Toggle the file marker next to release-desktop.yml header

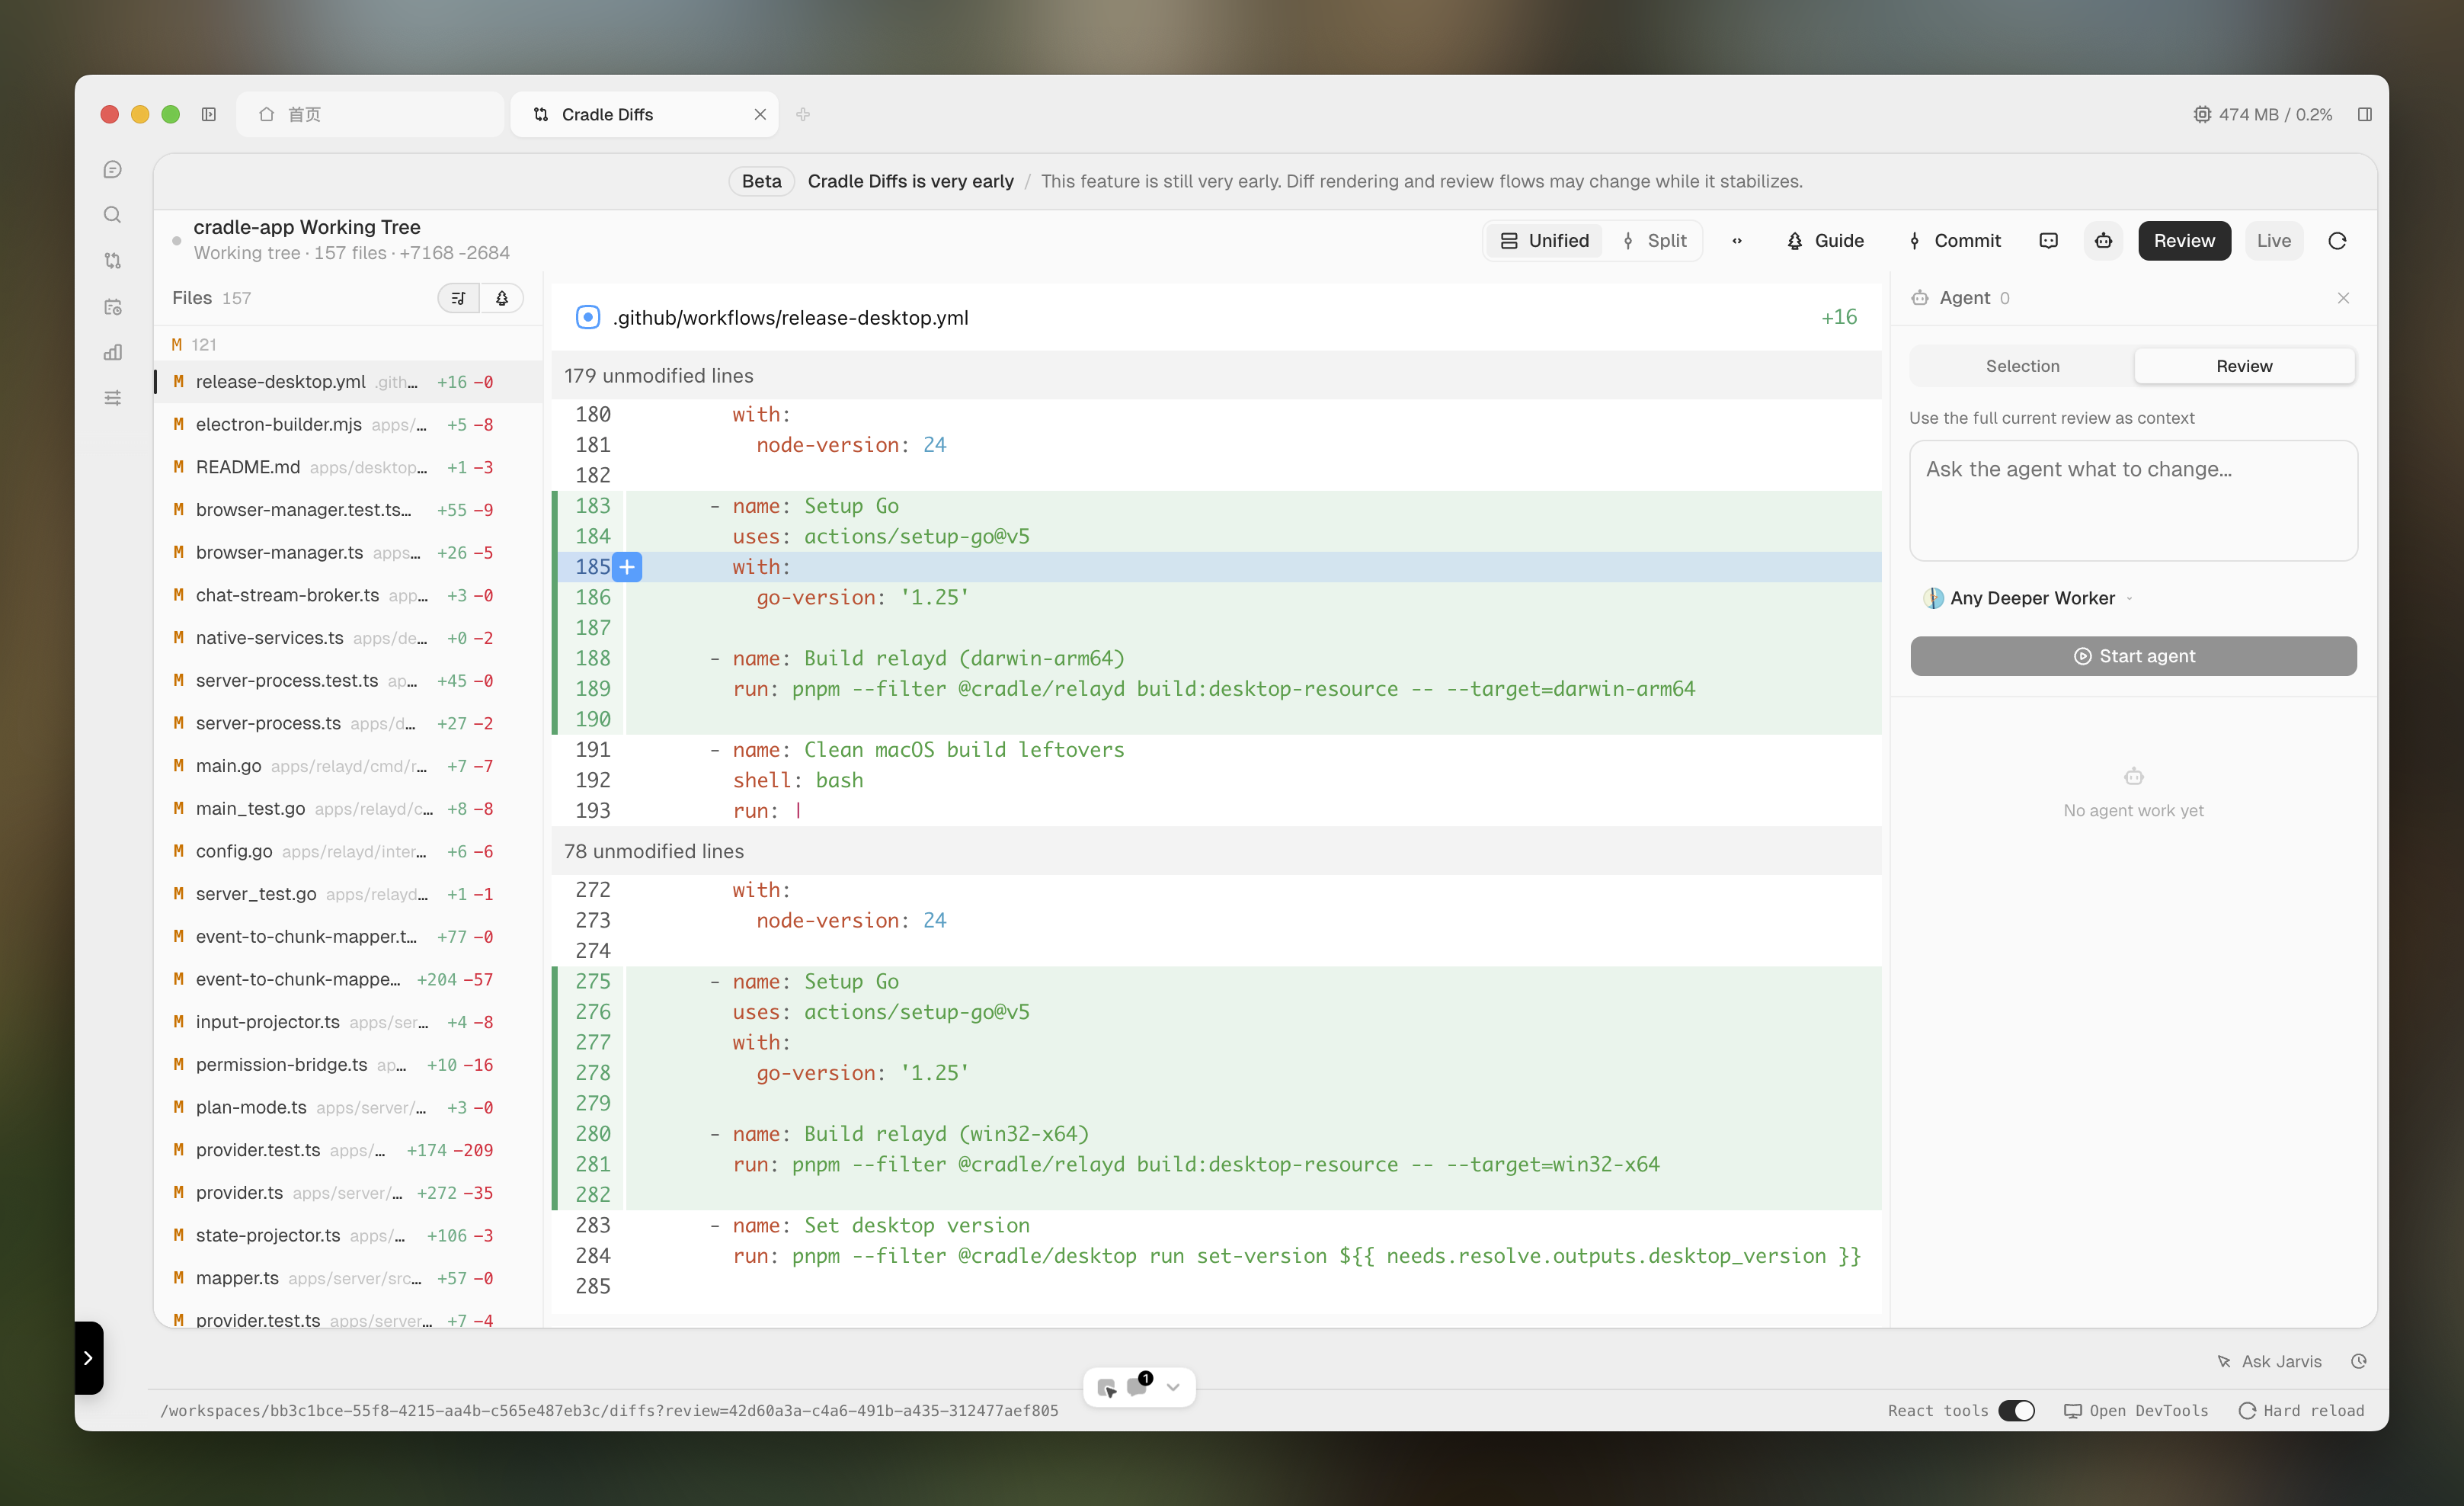[x=588, y=317]
